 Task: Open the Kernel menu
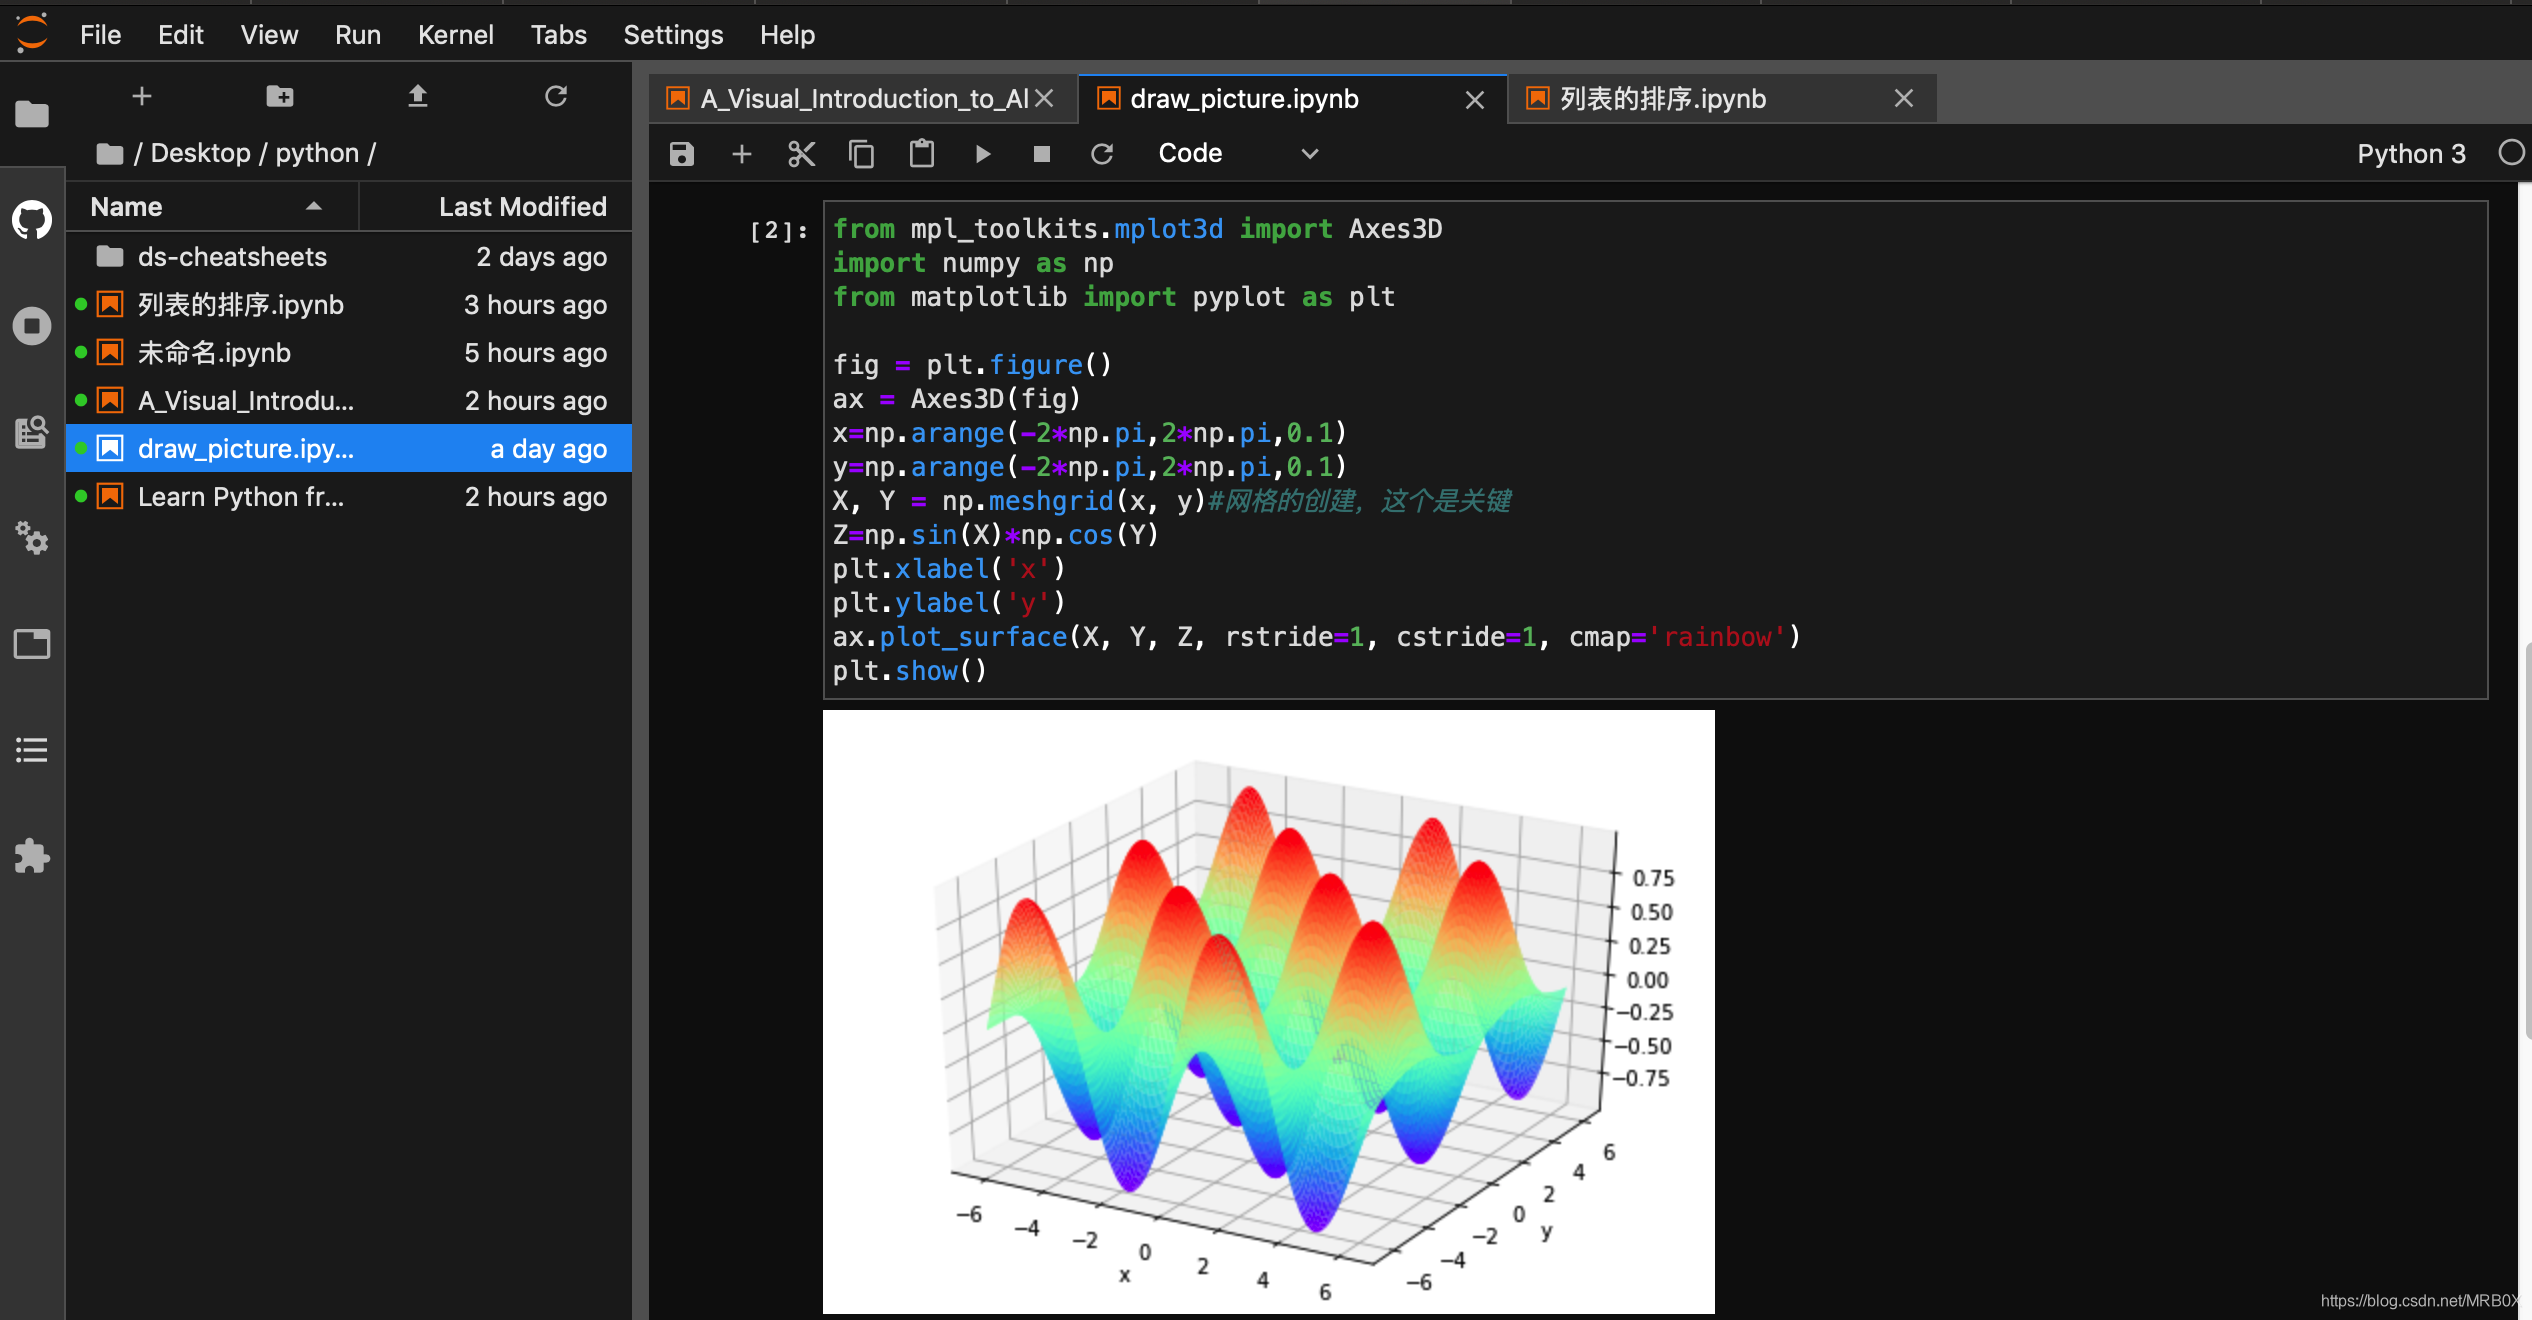pos(456,34)
